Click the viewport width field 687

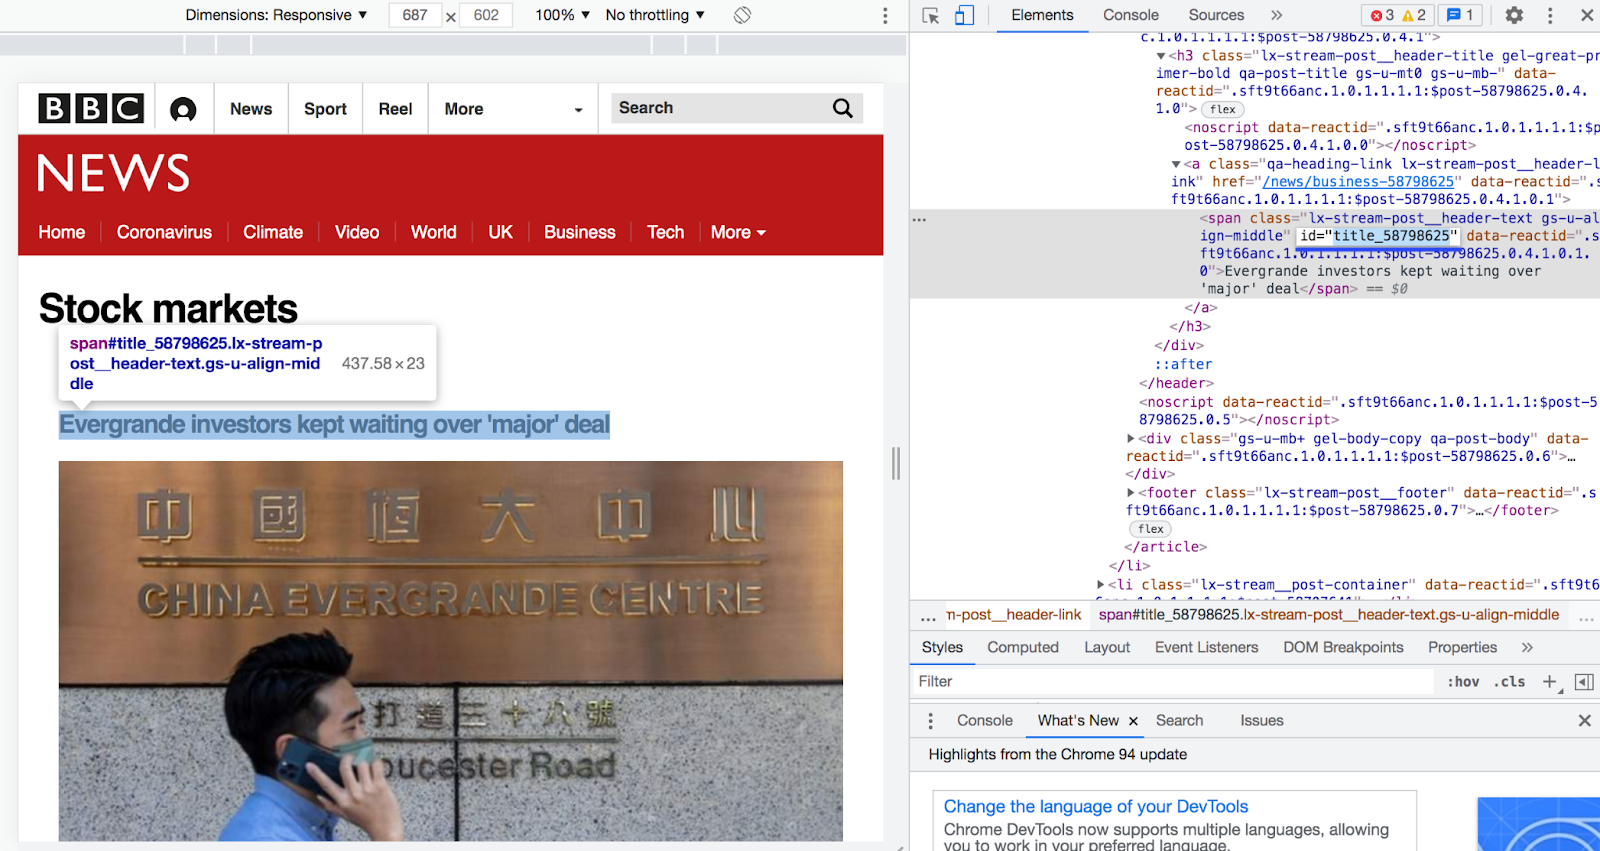point(415,15)
